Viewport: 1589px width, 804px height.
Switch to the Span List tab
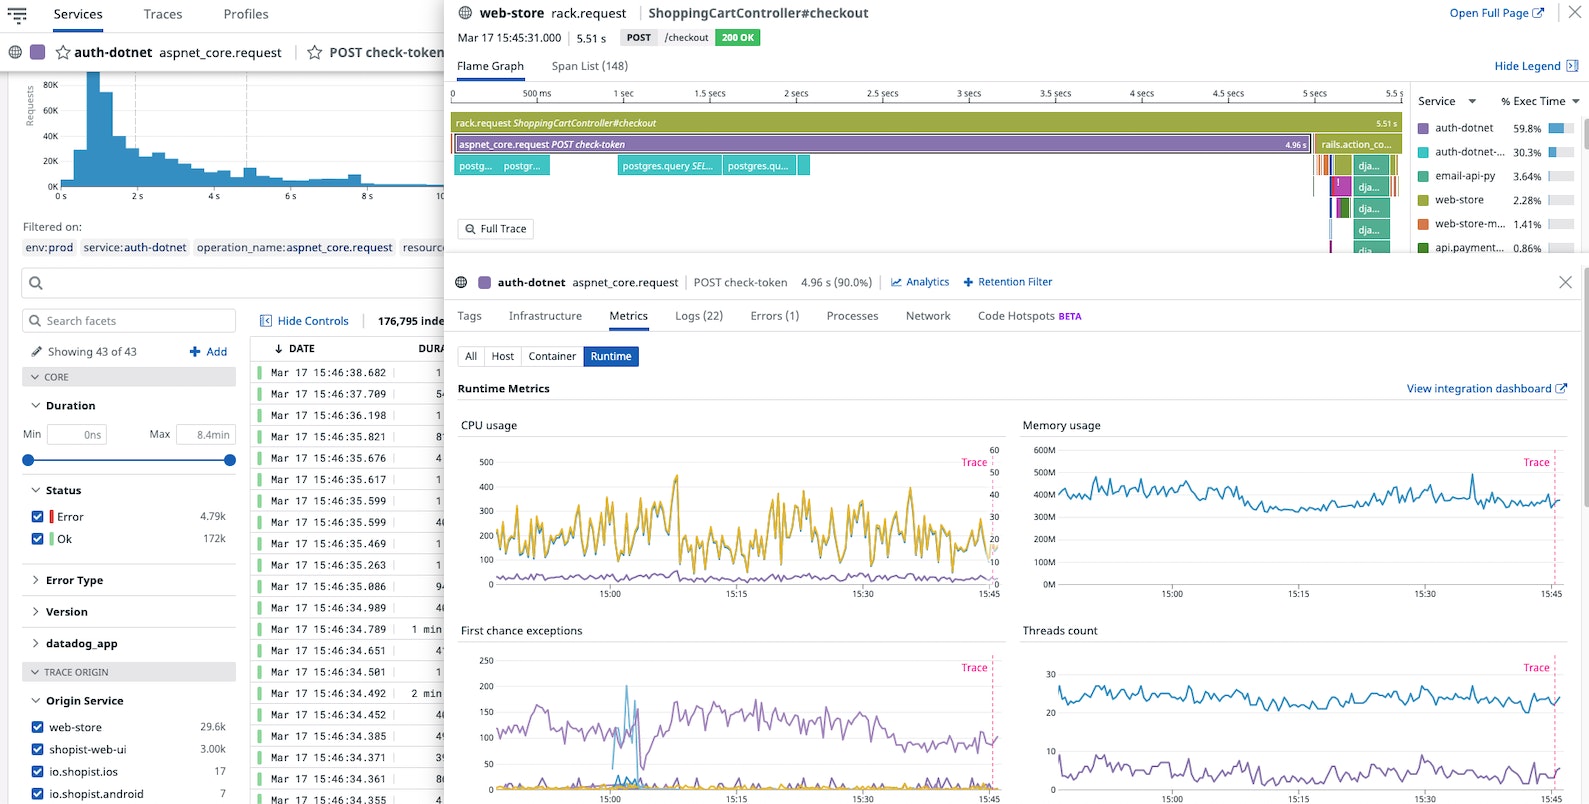pos(589,66)
